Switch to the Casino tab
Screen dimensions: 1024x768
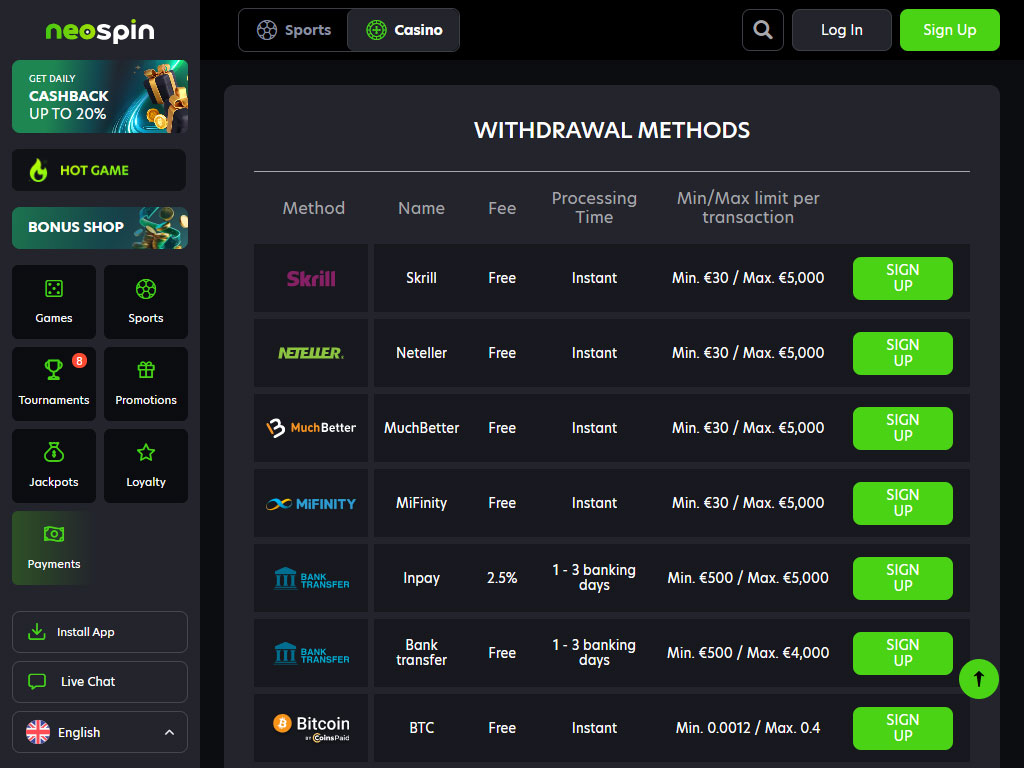[x=404, y=30]
